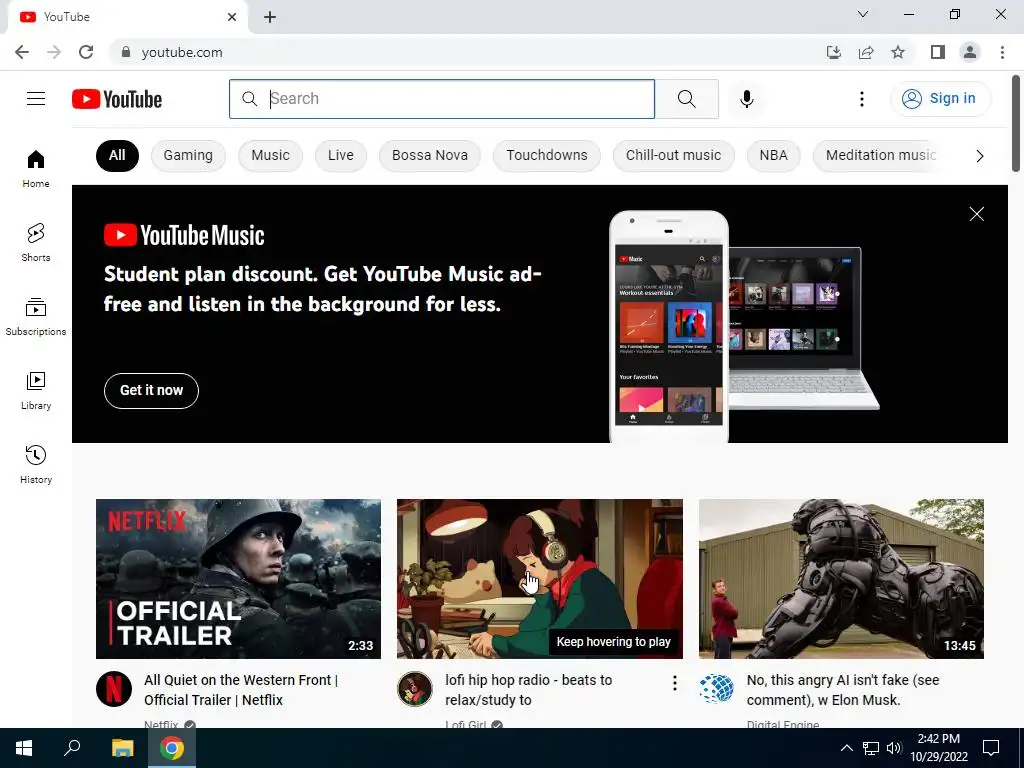Close the YouTube tab
The height and width of the screenshot is (768, 1024).
coord(232,17)
